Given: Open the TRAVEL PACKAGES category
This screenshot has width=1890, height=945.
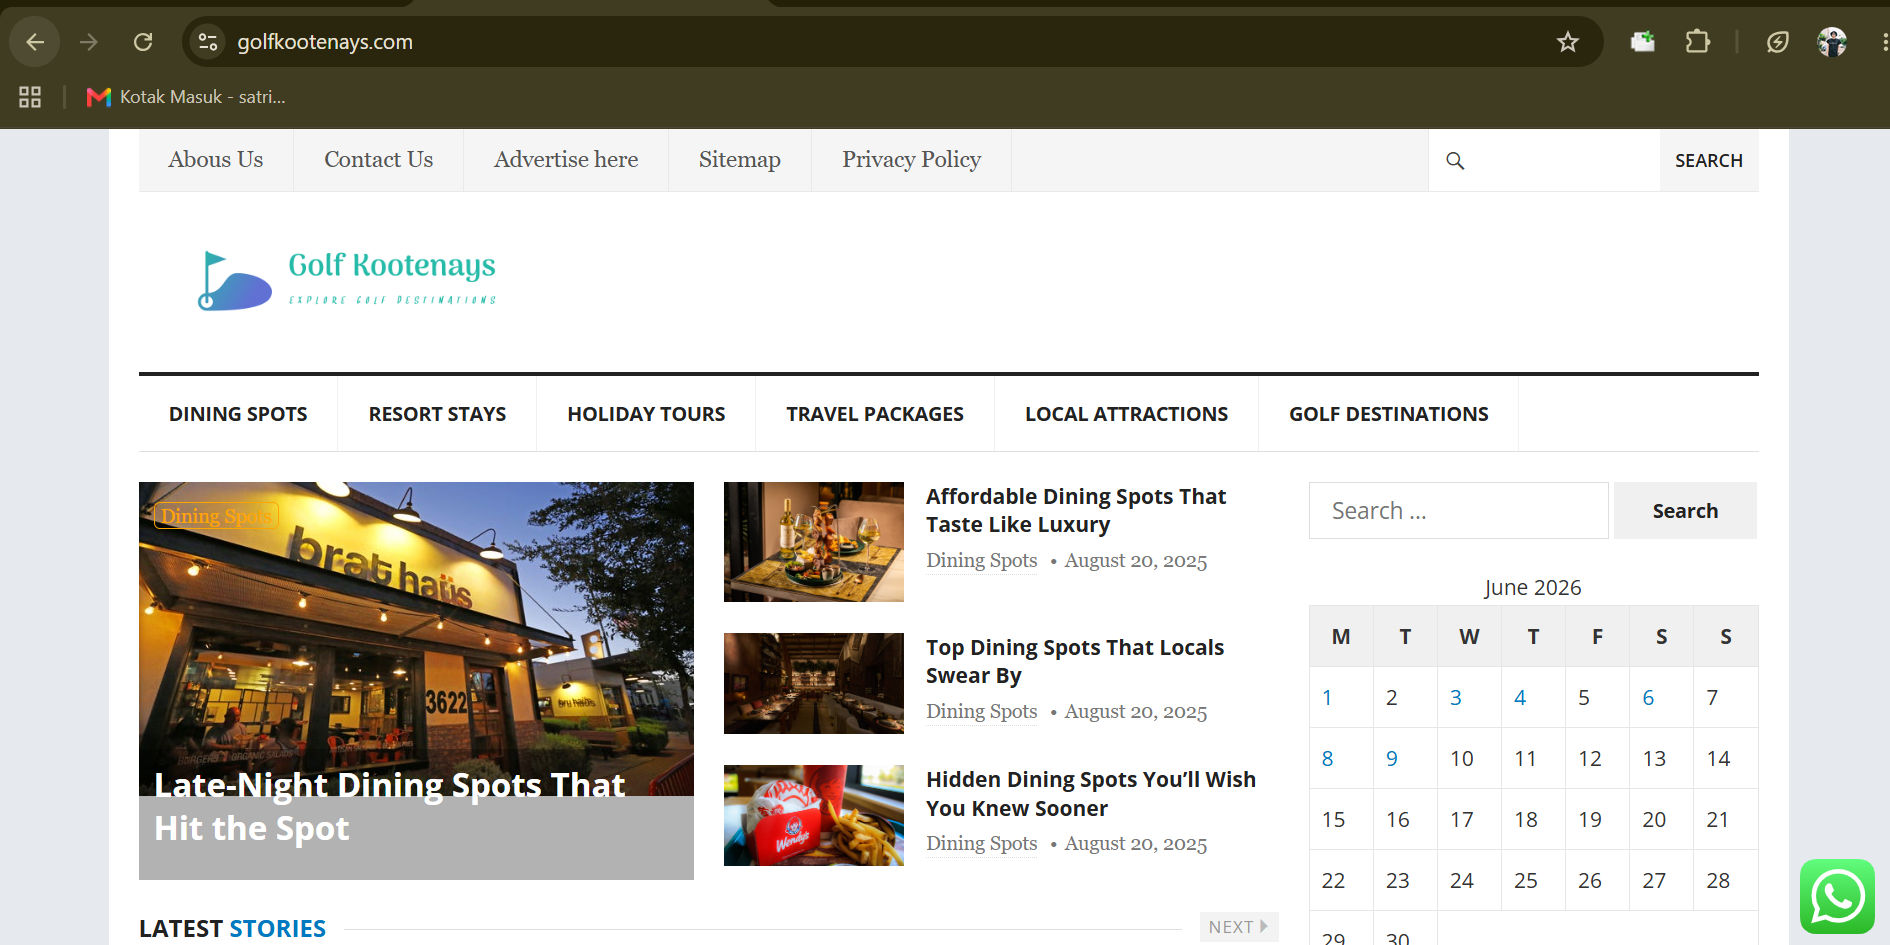Looking at the screenshot, I should coord(875,414).
